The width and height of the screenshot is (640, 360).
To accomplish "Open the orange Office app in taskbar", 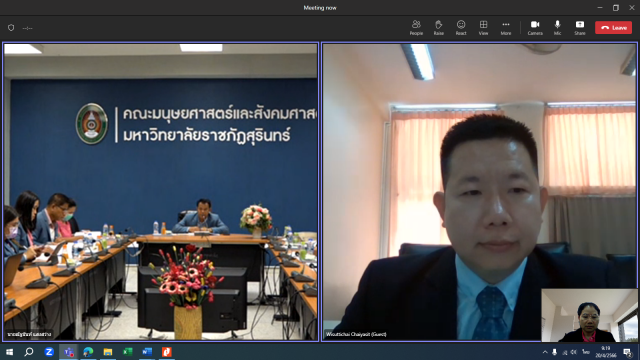I will [x=167, y=352].
